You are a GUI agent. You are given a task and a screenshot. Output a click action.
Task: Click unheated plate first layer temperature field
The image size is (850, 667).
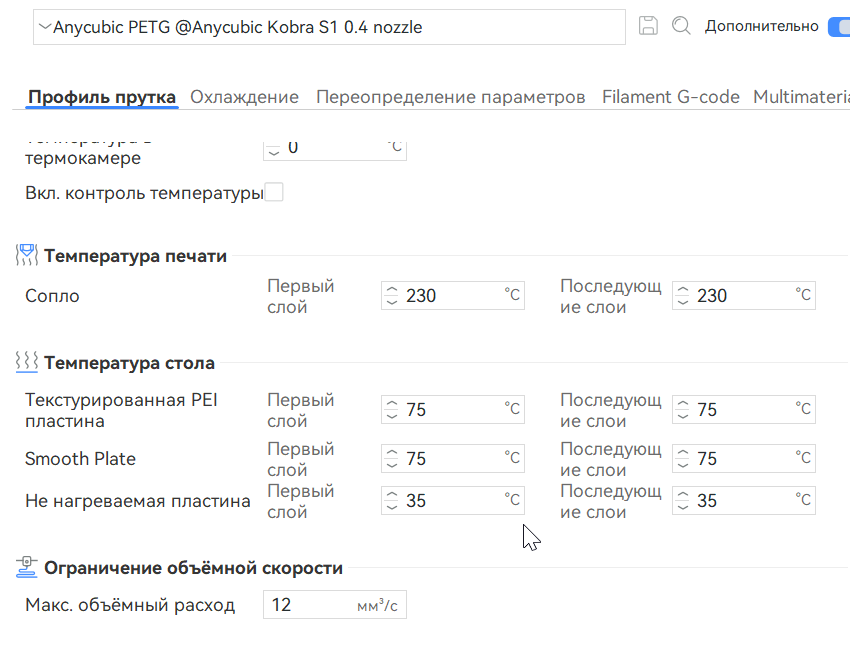(450, 501)
